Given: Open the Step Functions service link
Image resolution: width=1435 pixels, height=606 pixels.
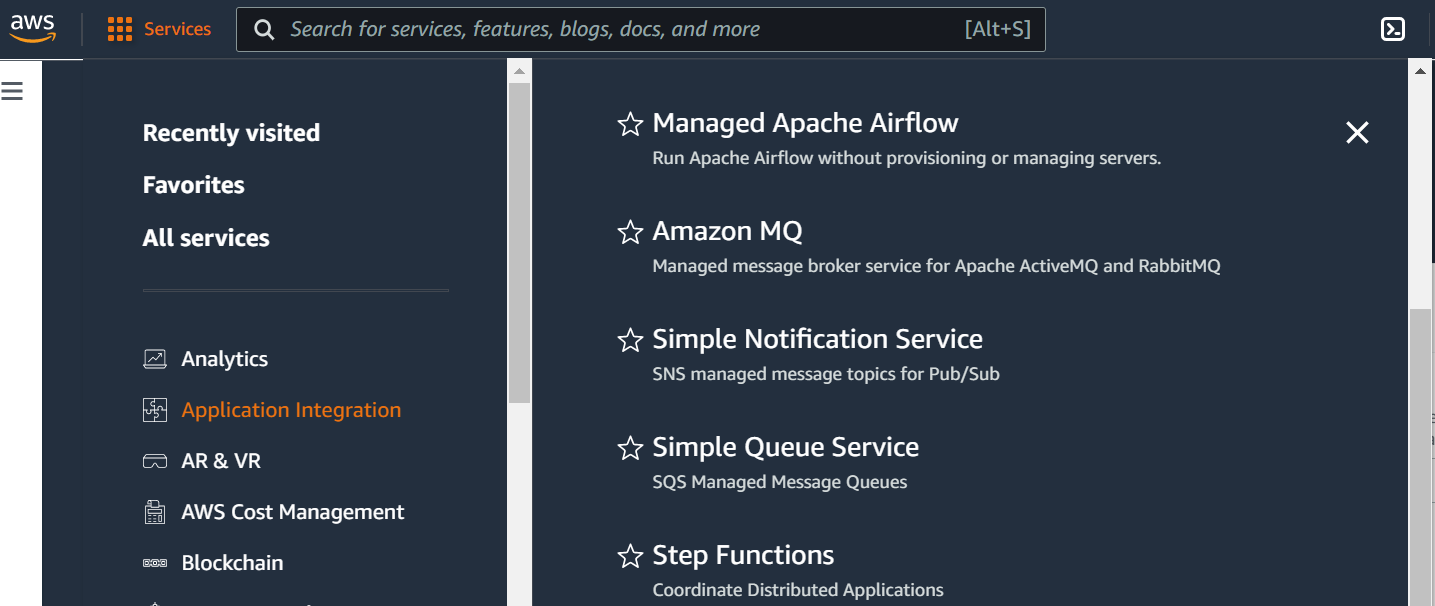Looking at the screenshot, I should (x=743, y=555).
